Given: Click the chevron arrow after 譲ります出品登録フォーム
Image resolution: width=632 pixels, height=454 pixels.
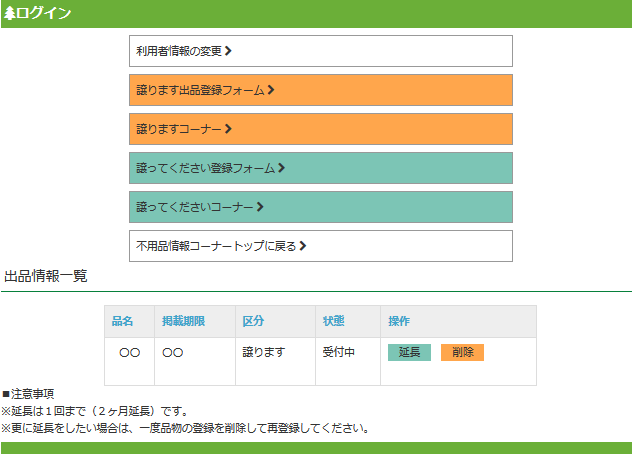Looking at the screenshot, I should (271, 90).
